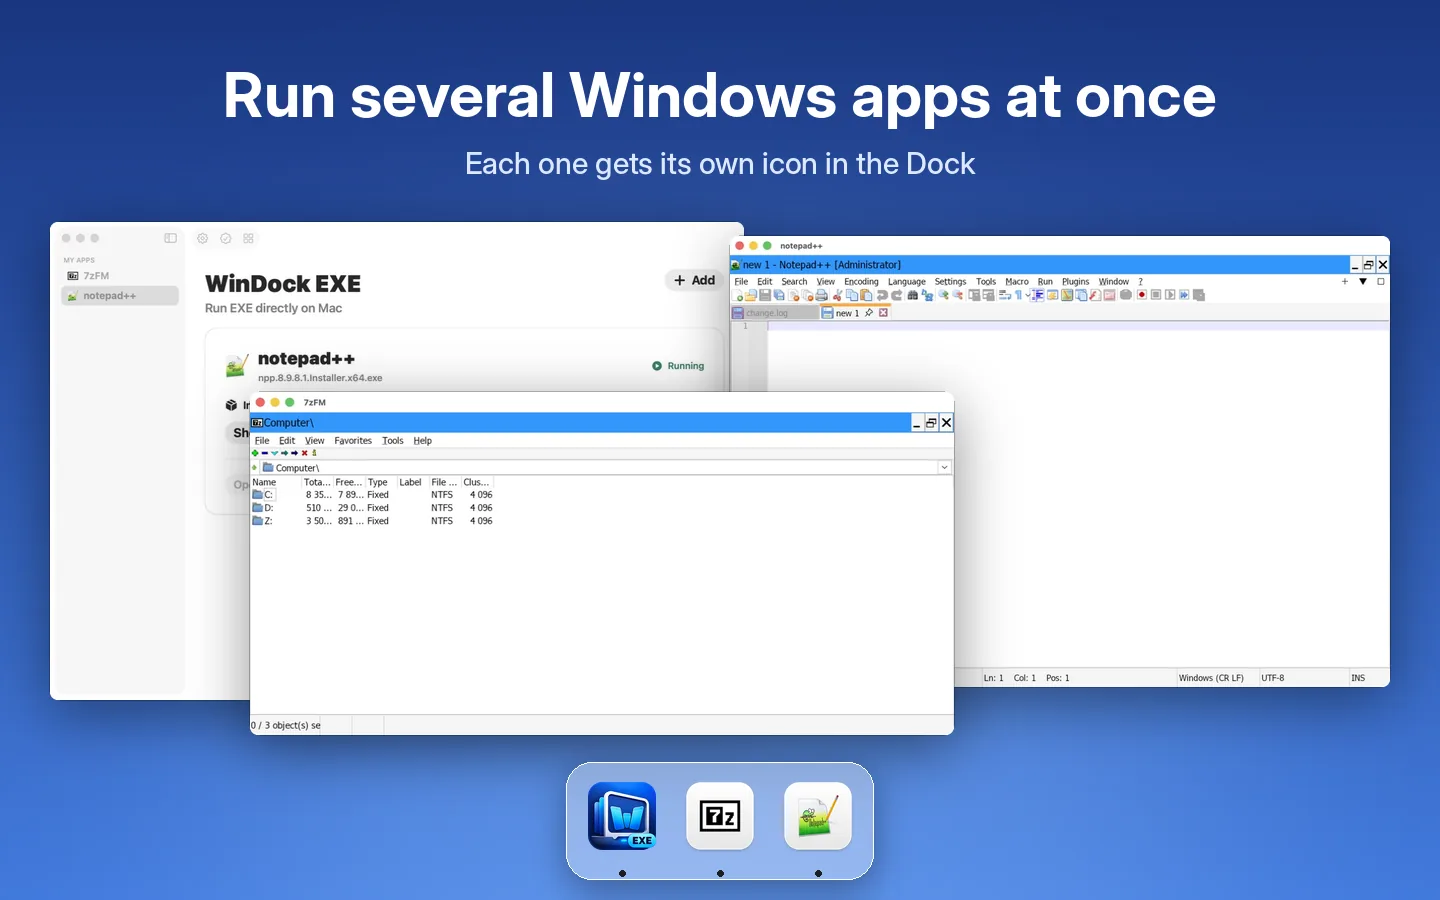
Task: Open the Plugins menu in Notepad++
Action: tap(1075, 282)
